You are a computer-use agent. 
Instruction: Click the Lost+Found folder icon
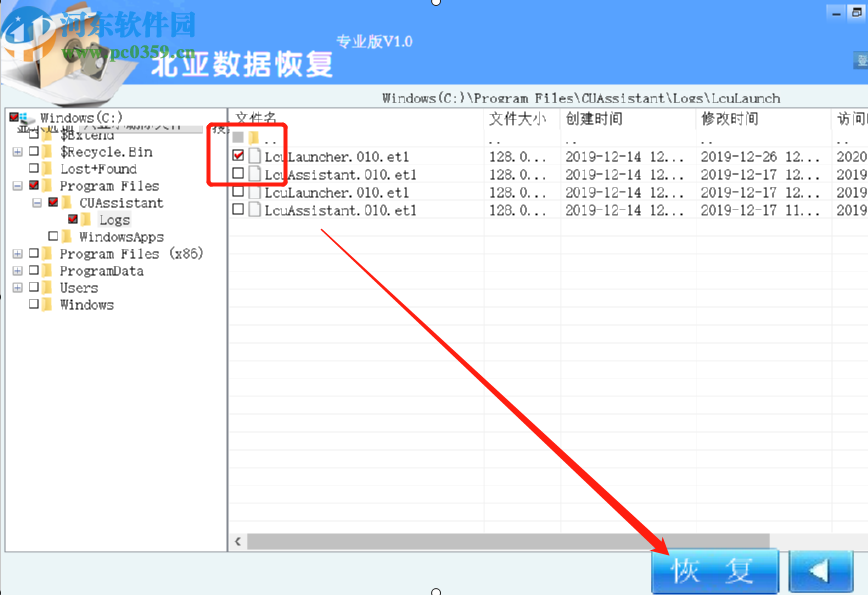[x=48, y=169]
